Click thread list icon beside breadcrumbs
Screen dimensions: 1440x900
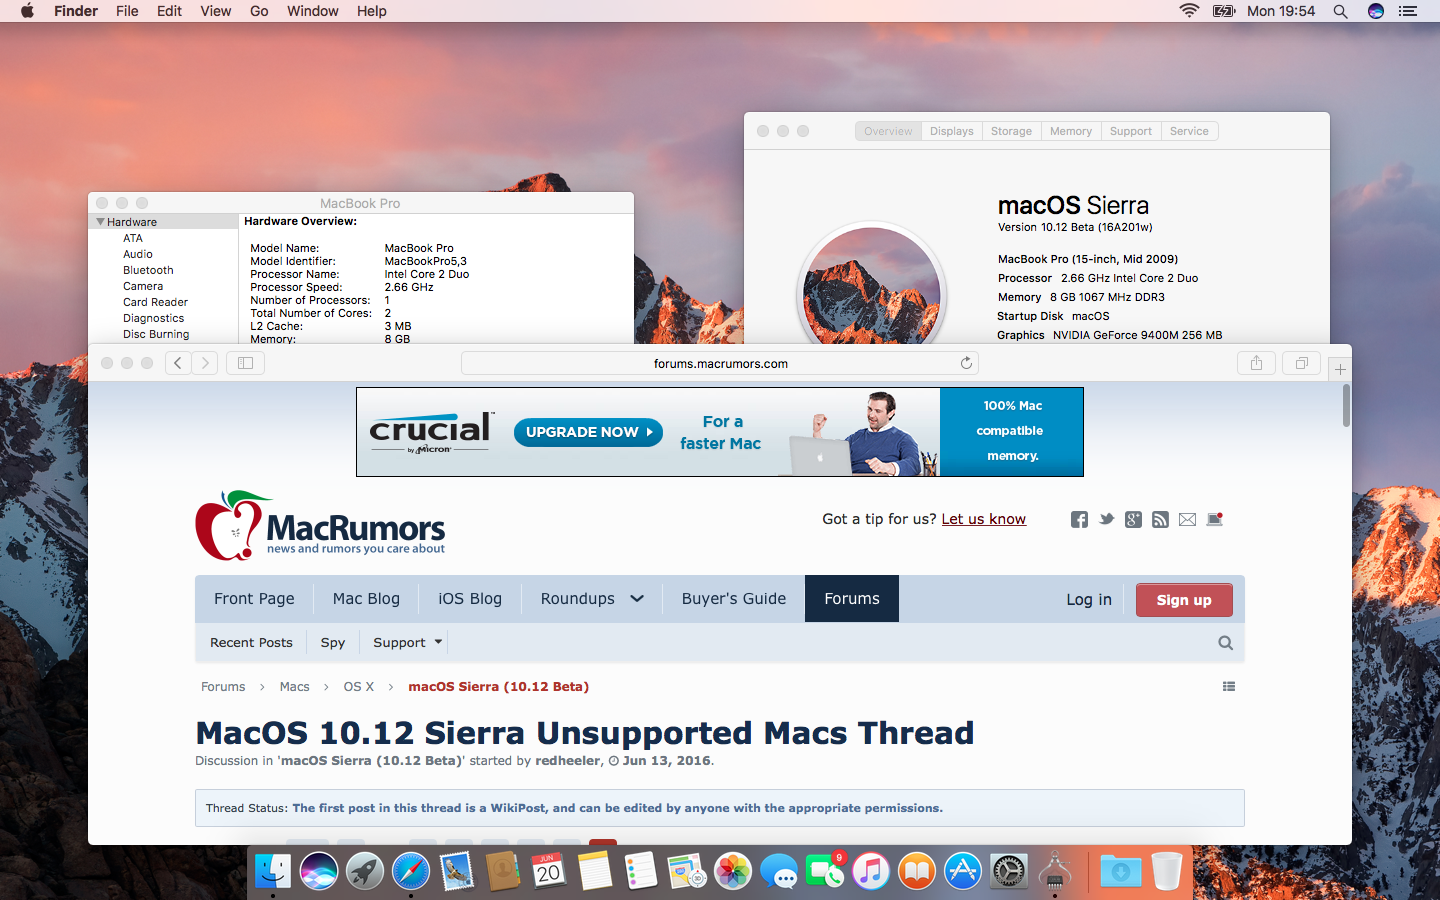(x=1229, y=686)
